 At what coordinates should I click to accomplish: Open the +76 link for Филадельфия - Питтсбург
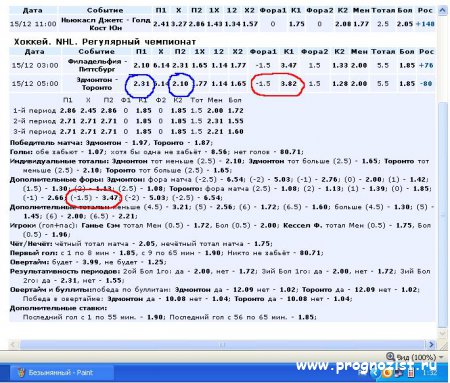426,65
